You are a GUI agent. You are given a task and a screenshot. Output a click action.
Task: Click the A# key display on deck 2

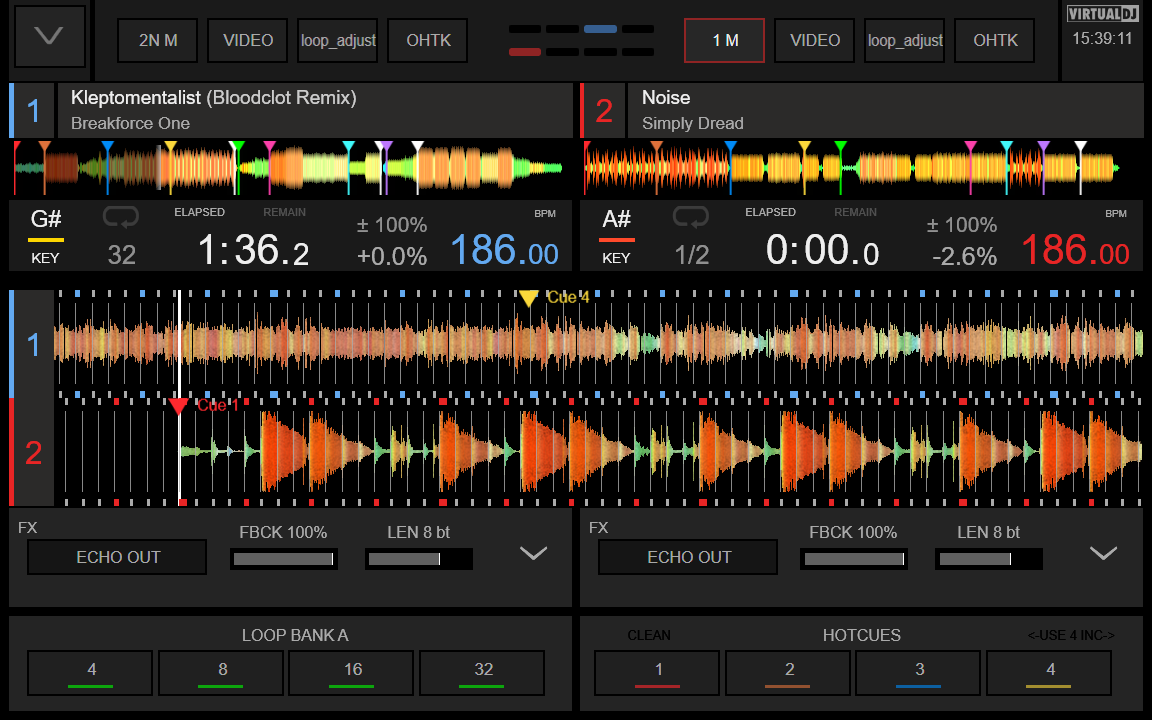tap(616, 219)
